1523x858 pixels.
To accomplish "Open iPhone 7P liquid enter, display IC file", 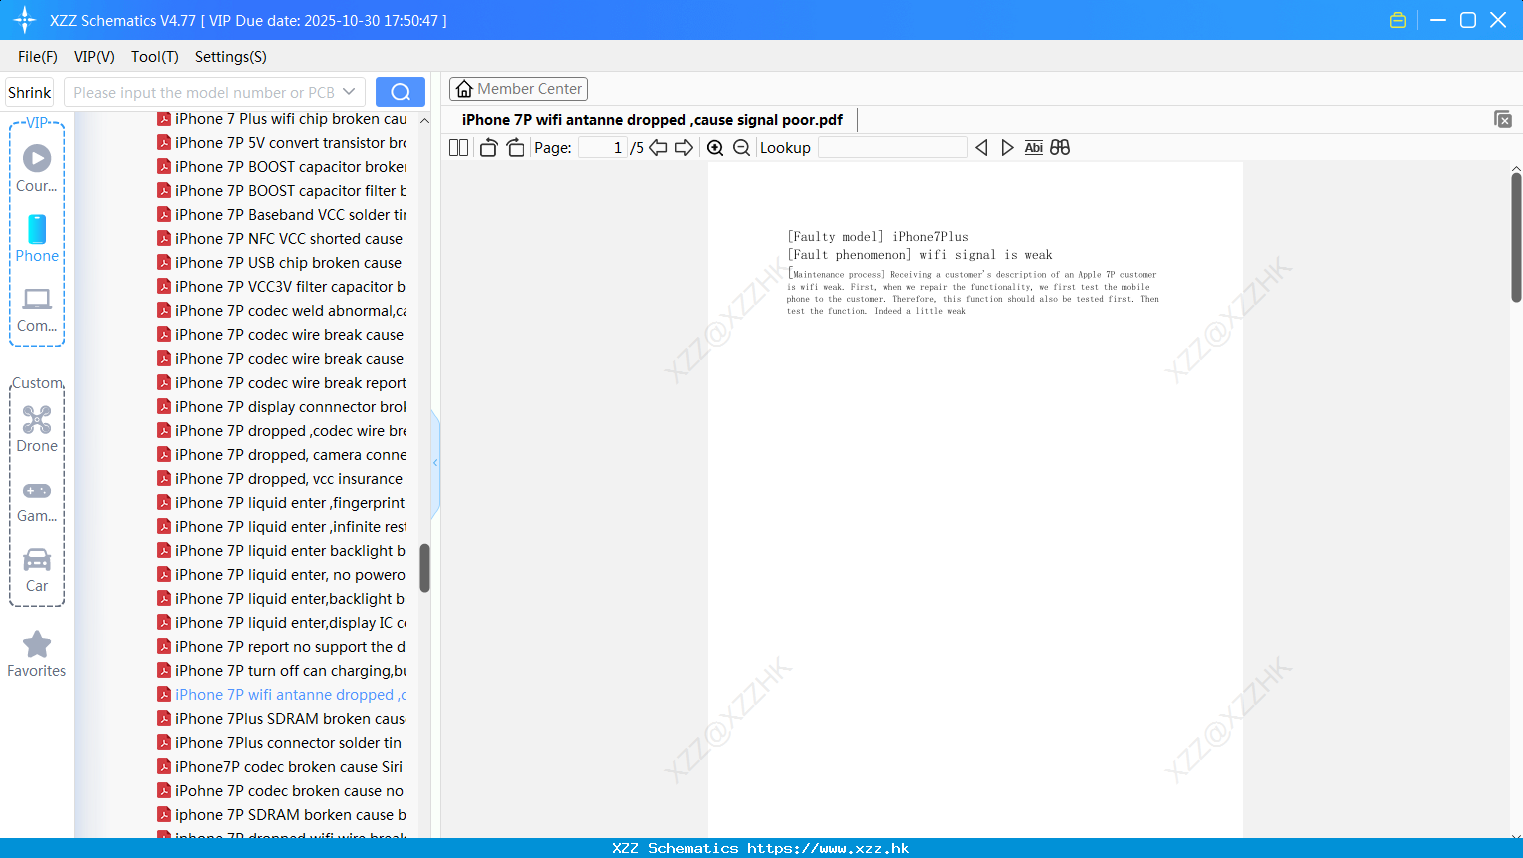I will coord(282,623).
